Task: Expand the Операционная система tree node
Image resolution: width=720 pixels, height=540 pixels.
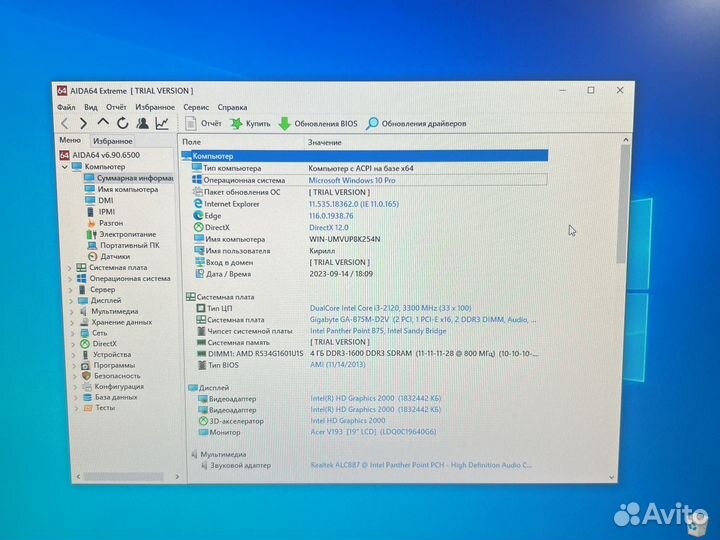Action: tap(70, 279)
